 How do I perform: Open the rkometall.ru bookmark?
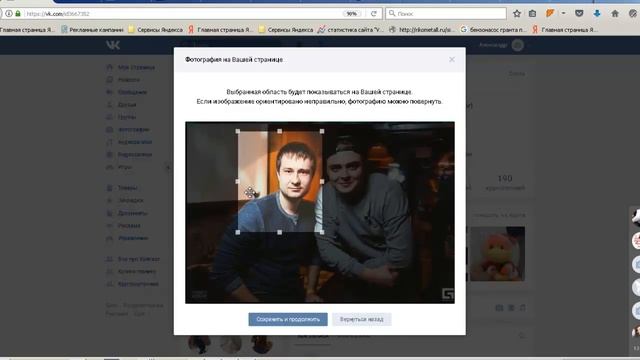[422, 29]
